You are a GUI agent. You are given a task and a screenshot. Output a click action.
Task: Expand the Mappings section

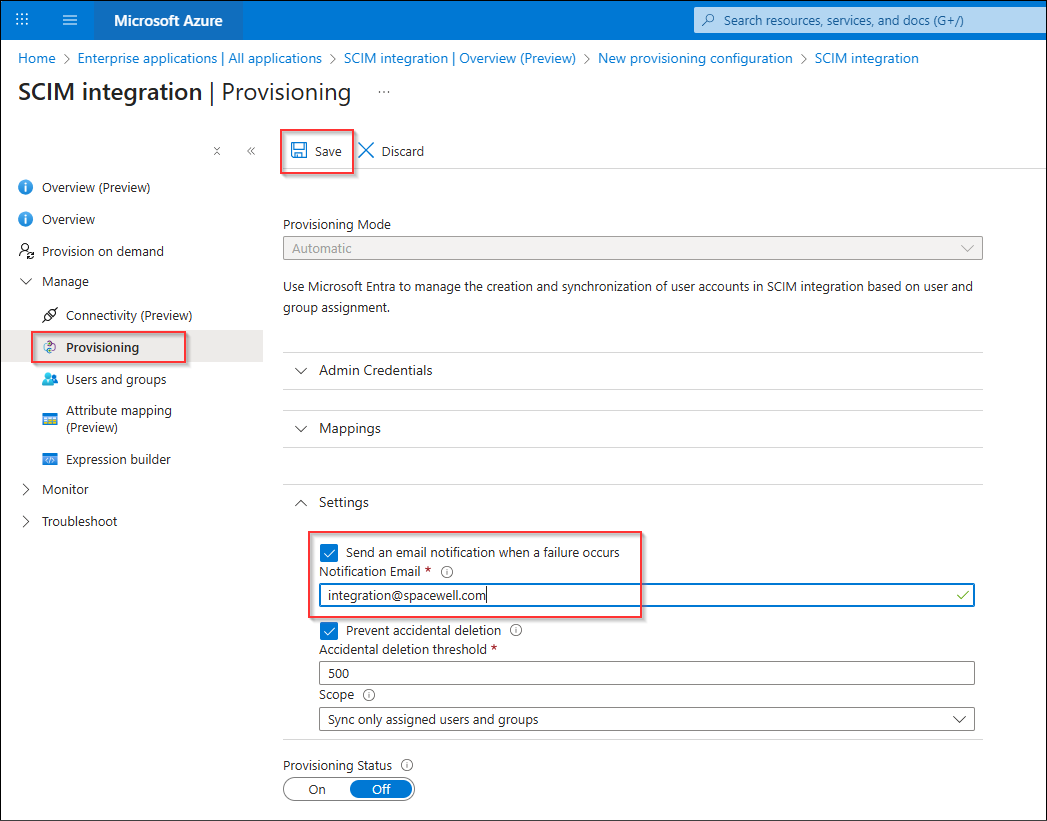[632, 429]
